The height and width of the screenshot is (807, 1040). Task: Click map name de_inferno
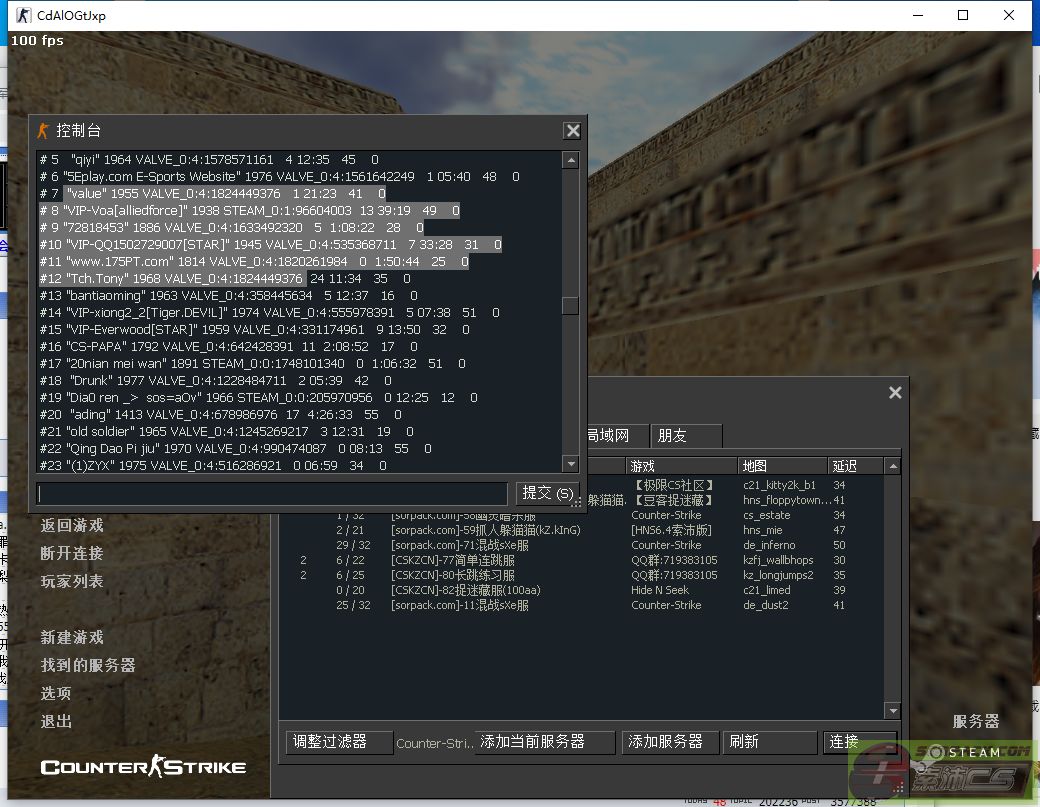pos(769,545)
